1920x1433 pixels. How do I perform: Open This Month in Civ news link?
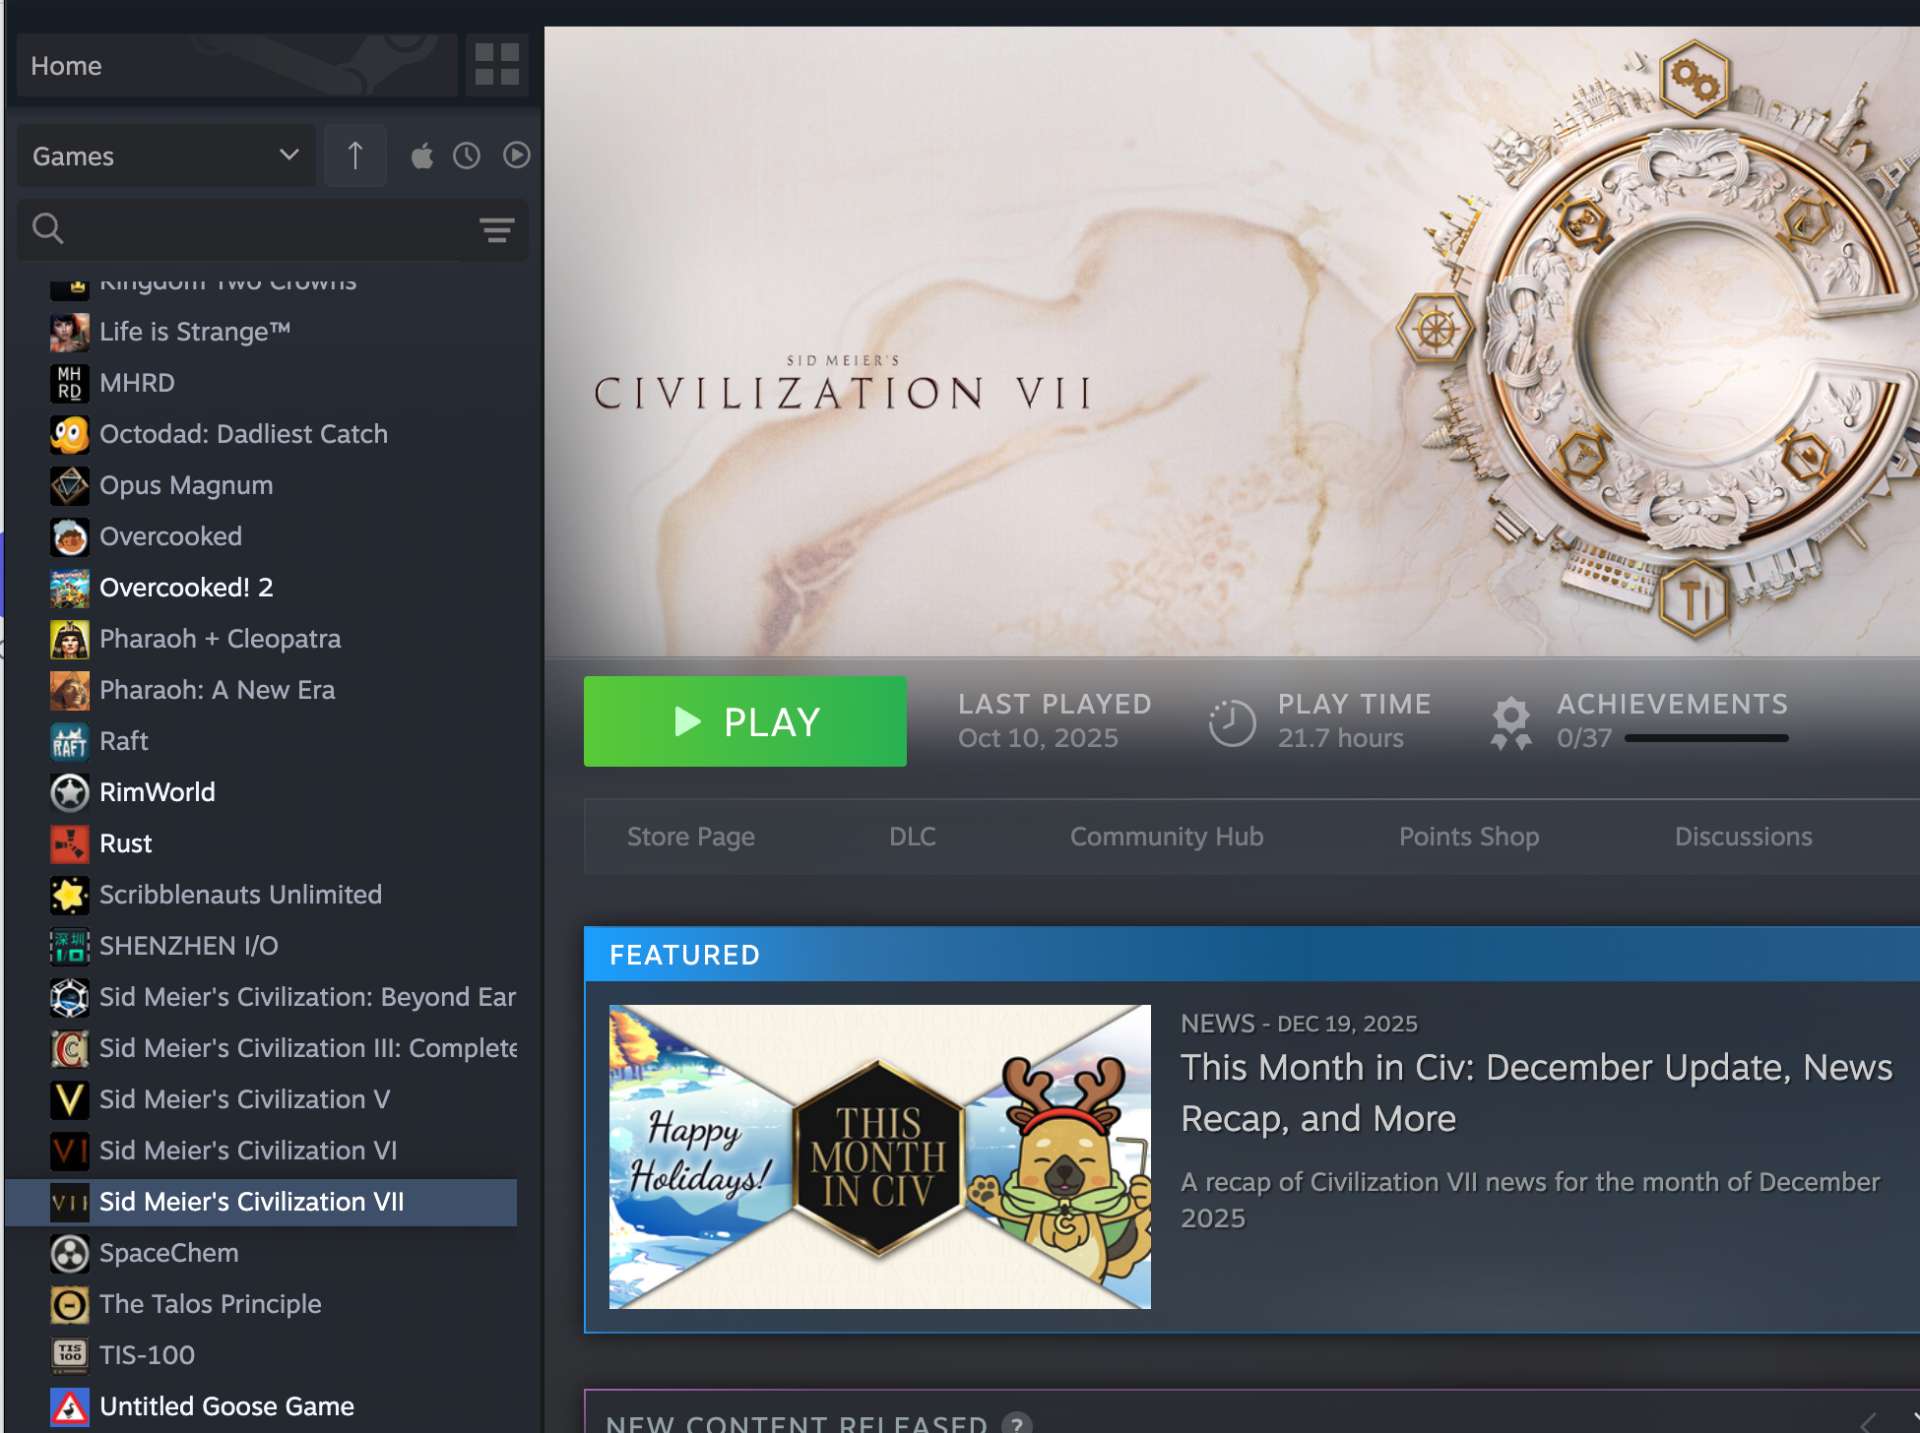point(1535,1093)
